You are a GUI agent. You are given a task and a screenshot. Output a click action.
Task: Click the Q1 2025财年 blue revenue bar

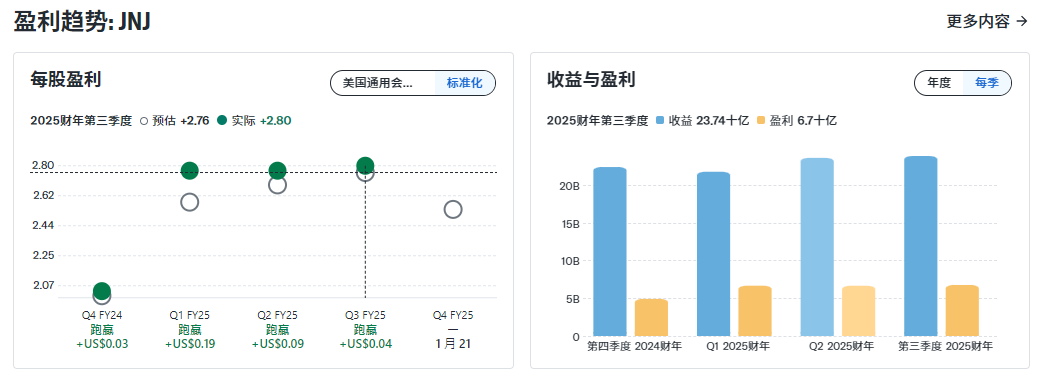pos(714,254)
